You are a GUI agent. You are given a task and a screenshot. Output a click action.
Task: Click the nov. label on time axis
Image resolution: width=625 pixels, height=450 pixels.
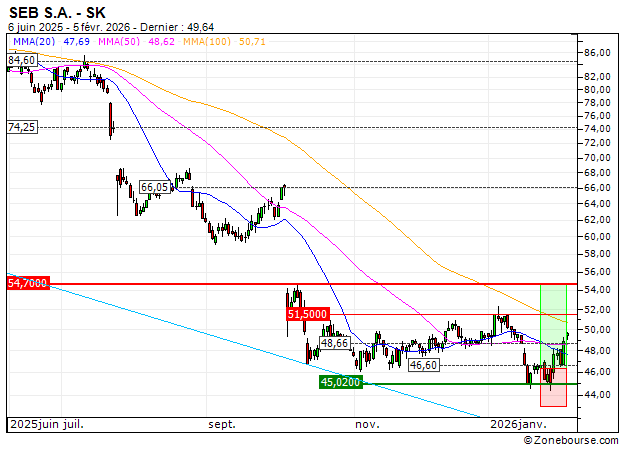(368, 424)
